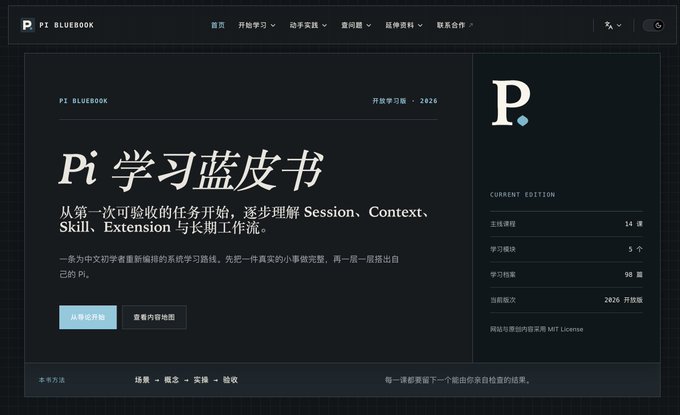Click the 从导论开始 button
The image size is (680, 415).
88,317
